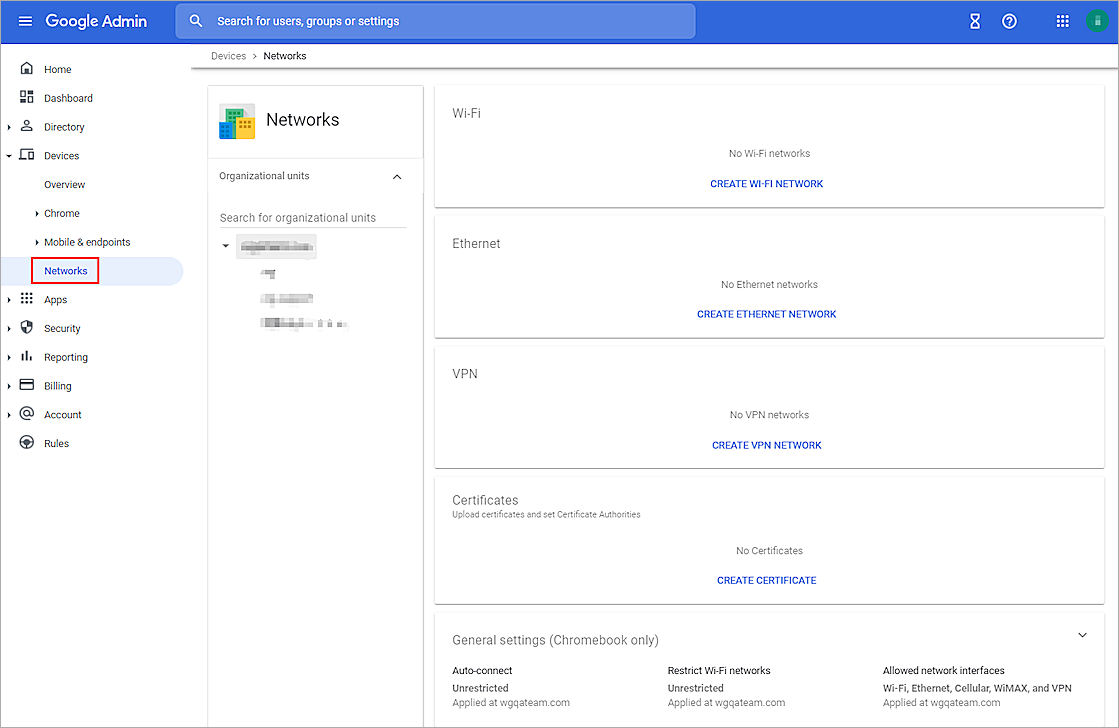This screenshot has height=728, width=1119.
Task: Select Networks in the Devices menu
Action: click(65, 270)
